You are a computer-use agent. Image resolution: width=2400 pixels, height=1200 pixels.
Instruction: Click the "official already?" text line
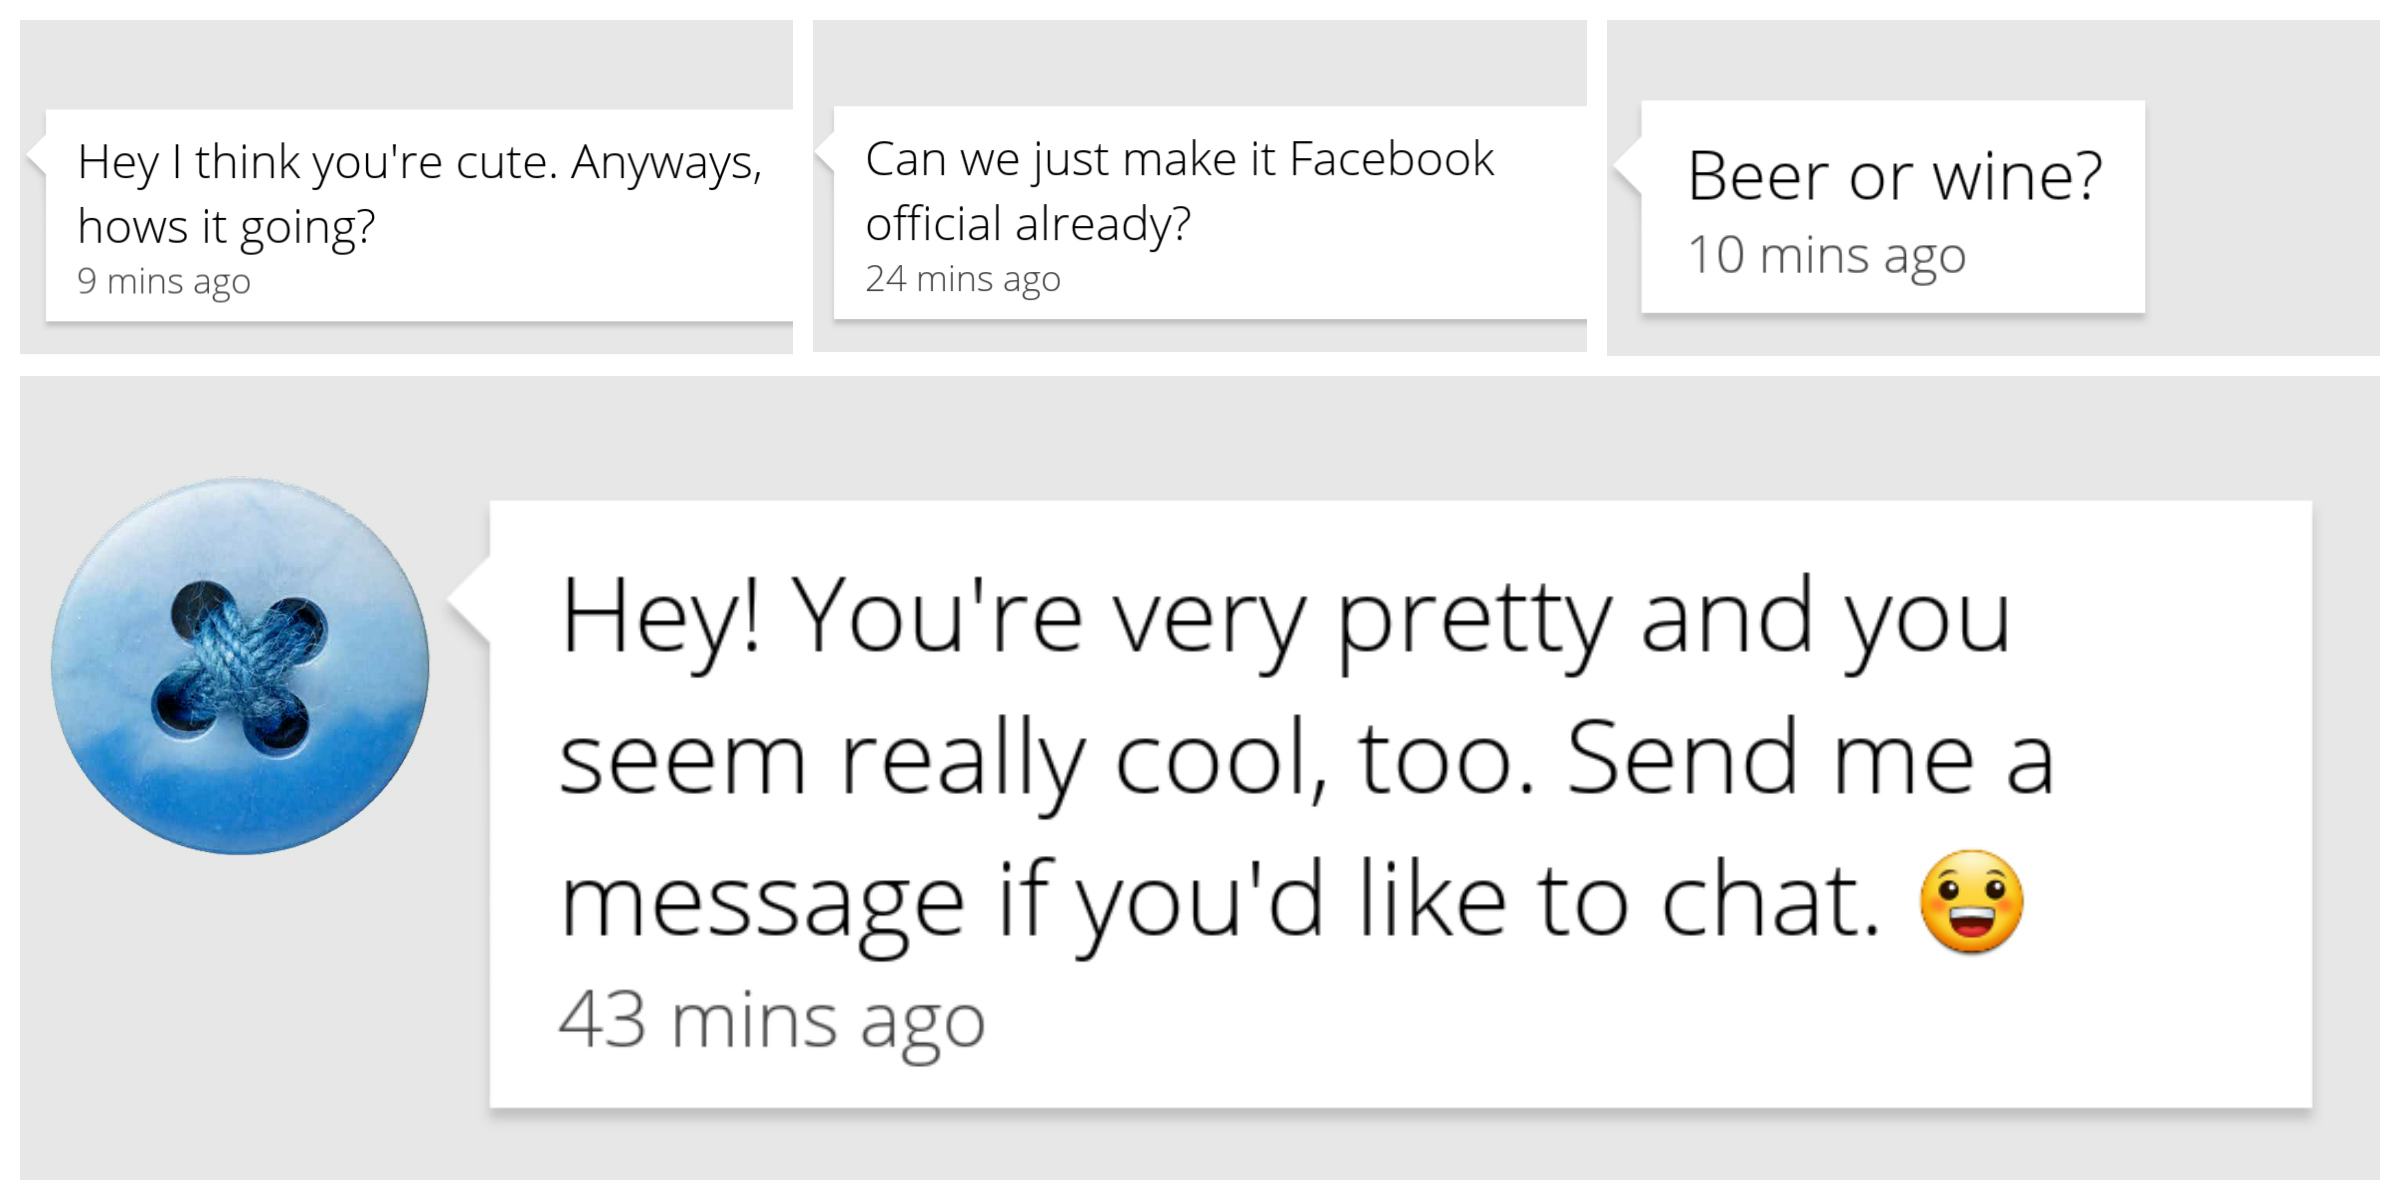(1028, 223)
